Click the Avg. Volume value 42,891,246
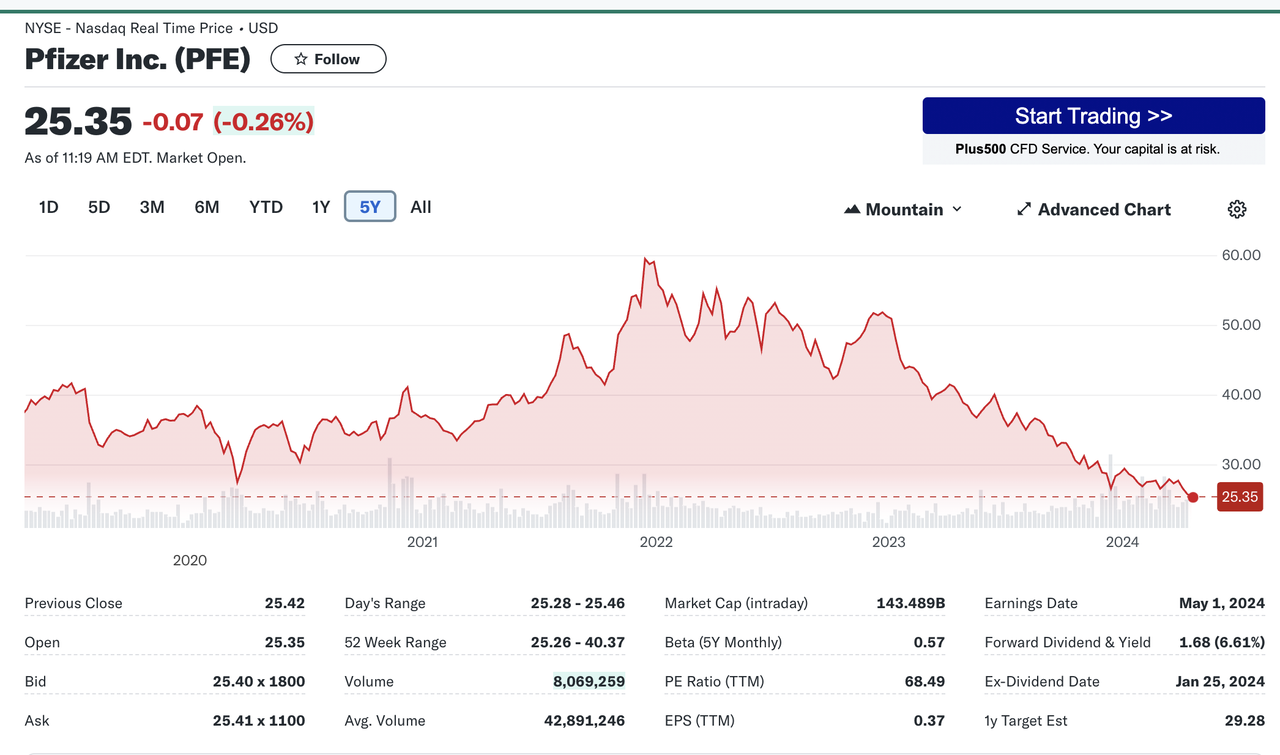 pyautogui.click(x=585, y=720)
